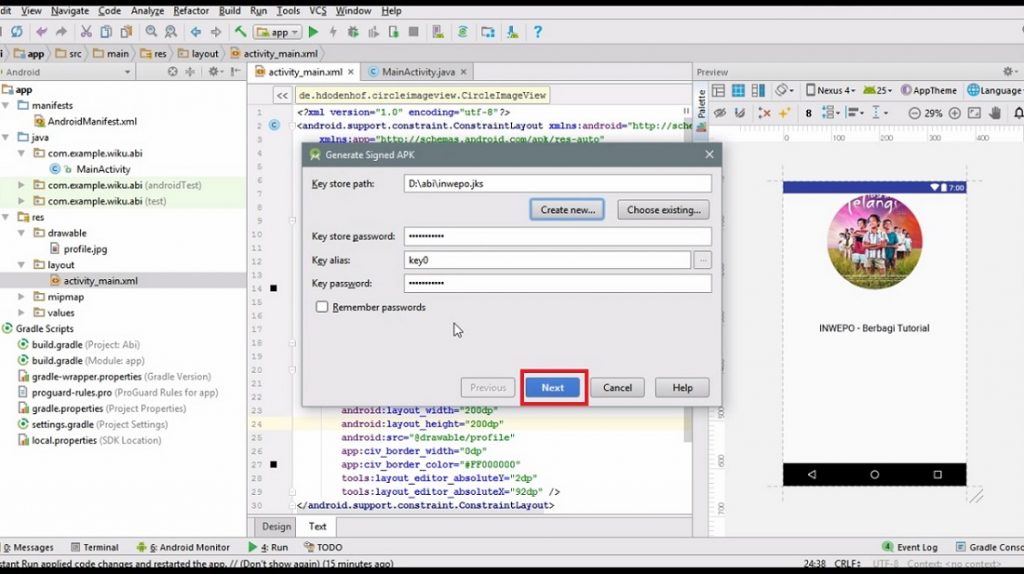Click the Key store path field
The height and width of the screenshot is (574, 1024).
tap(557, 184)
